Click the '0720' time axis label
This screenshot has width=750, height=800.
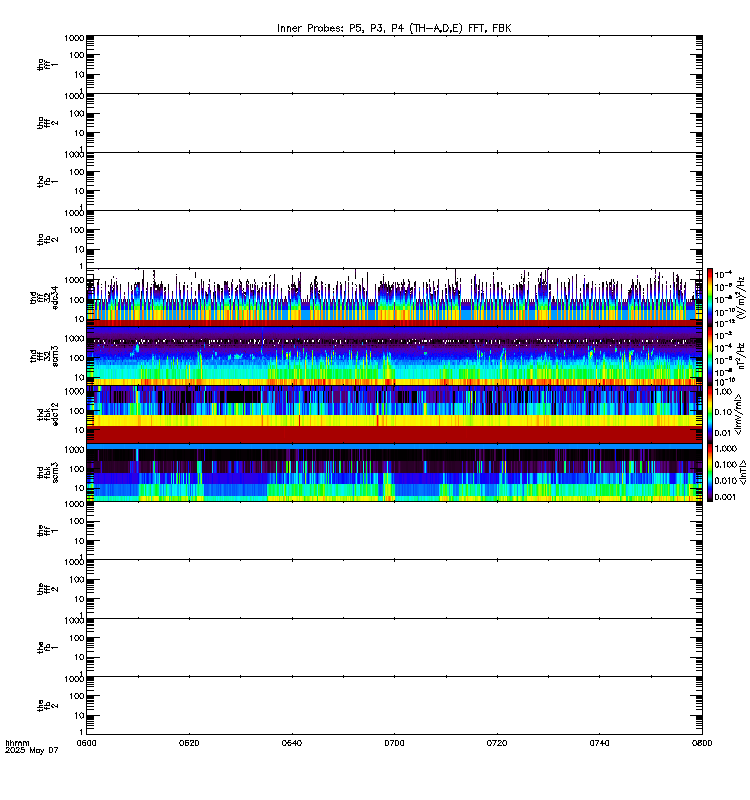tap(497, 743)
